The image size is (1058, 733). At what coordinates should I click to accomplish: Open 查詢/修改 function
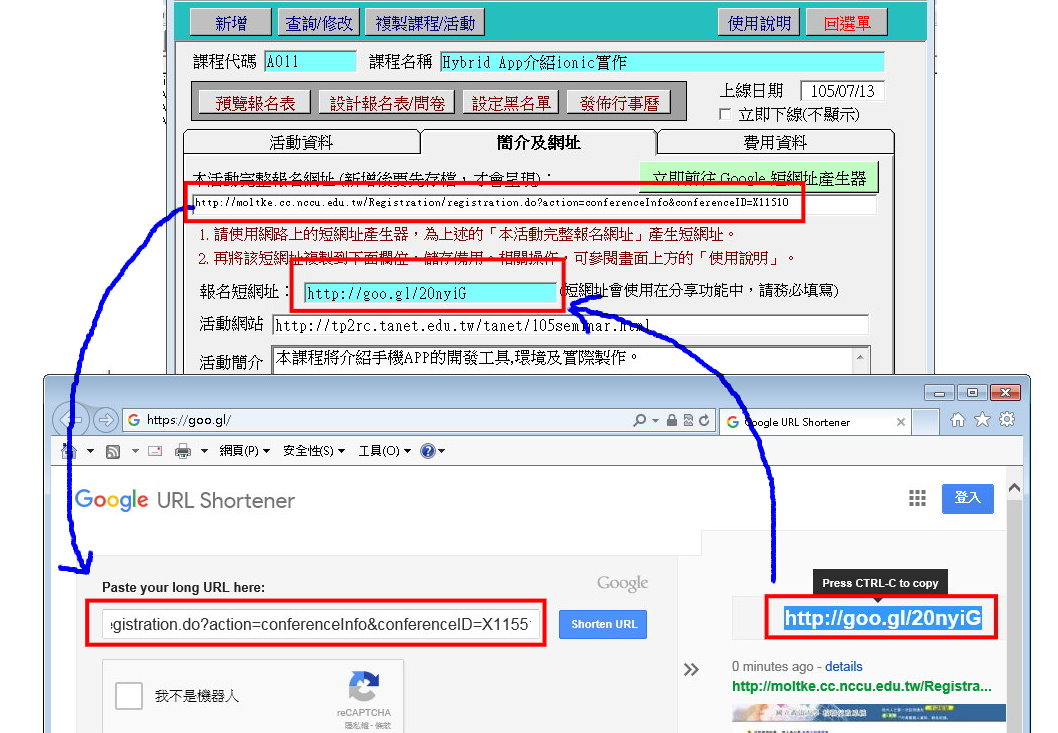point(318,23)
